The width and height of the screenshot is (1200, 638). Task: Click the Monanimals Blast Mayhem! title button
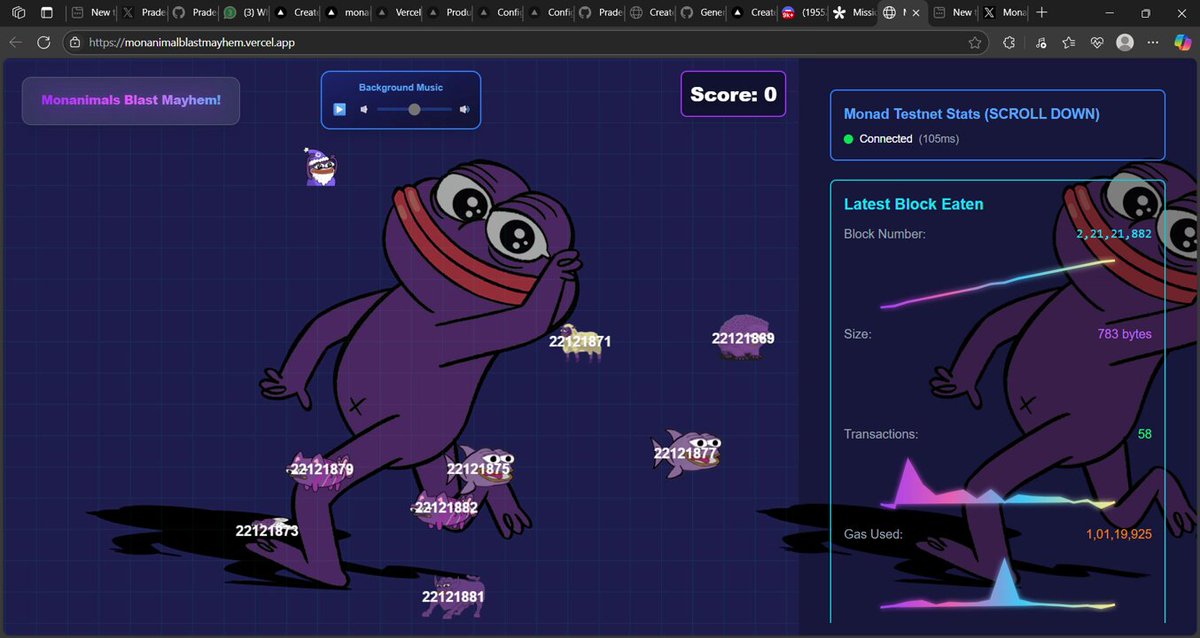(x=131, y=100)
